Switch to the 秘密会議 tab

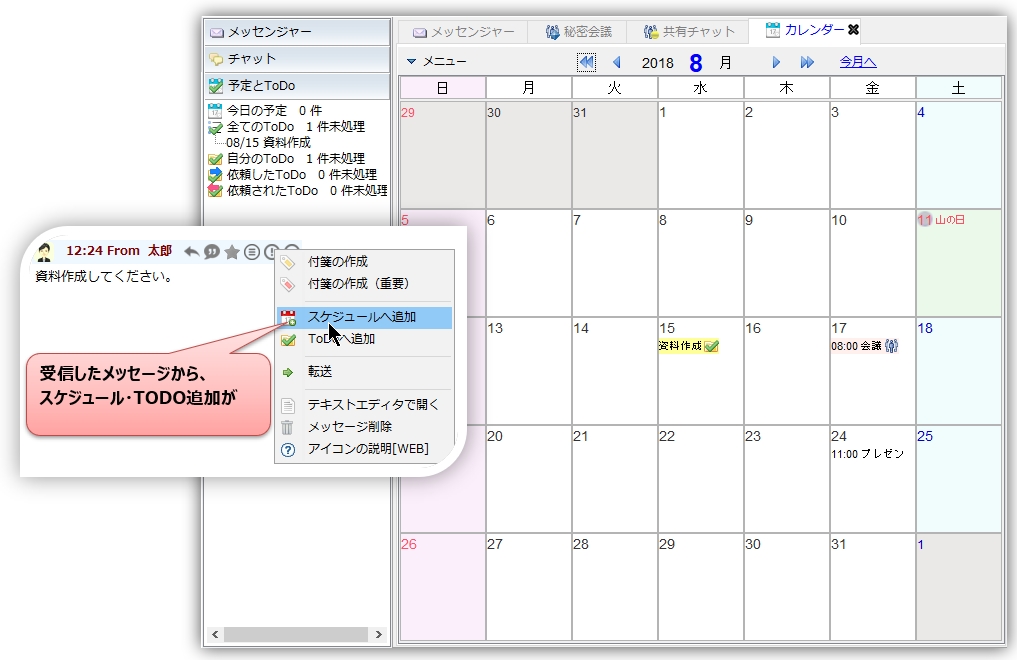(x=578, y=32)
